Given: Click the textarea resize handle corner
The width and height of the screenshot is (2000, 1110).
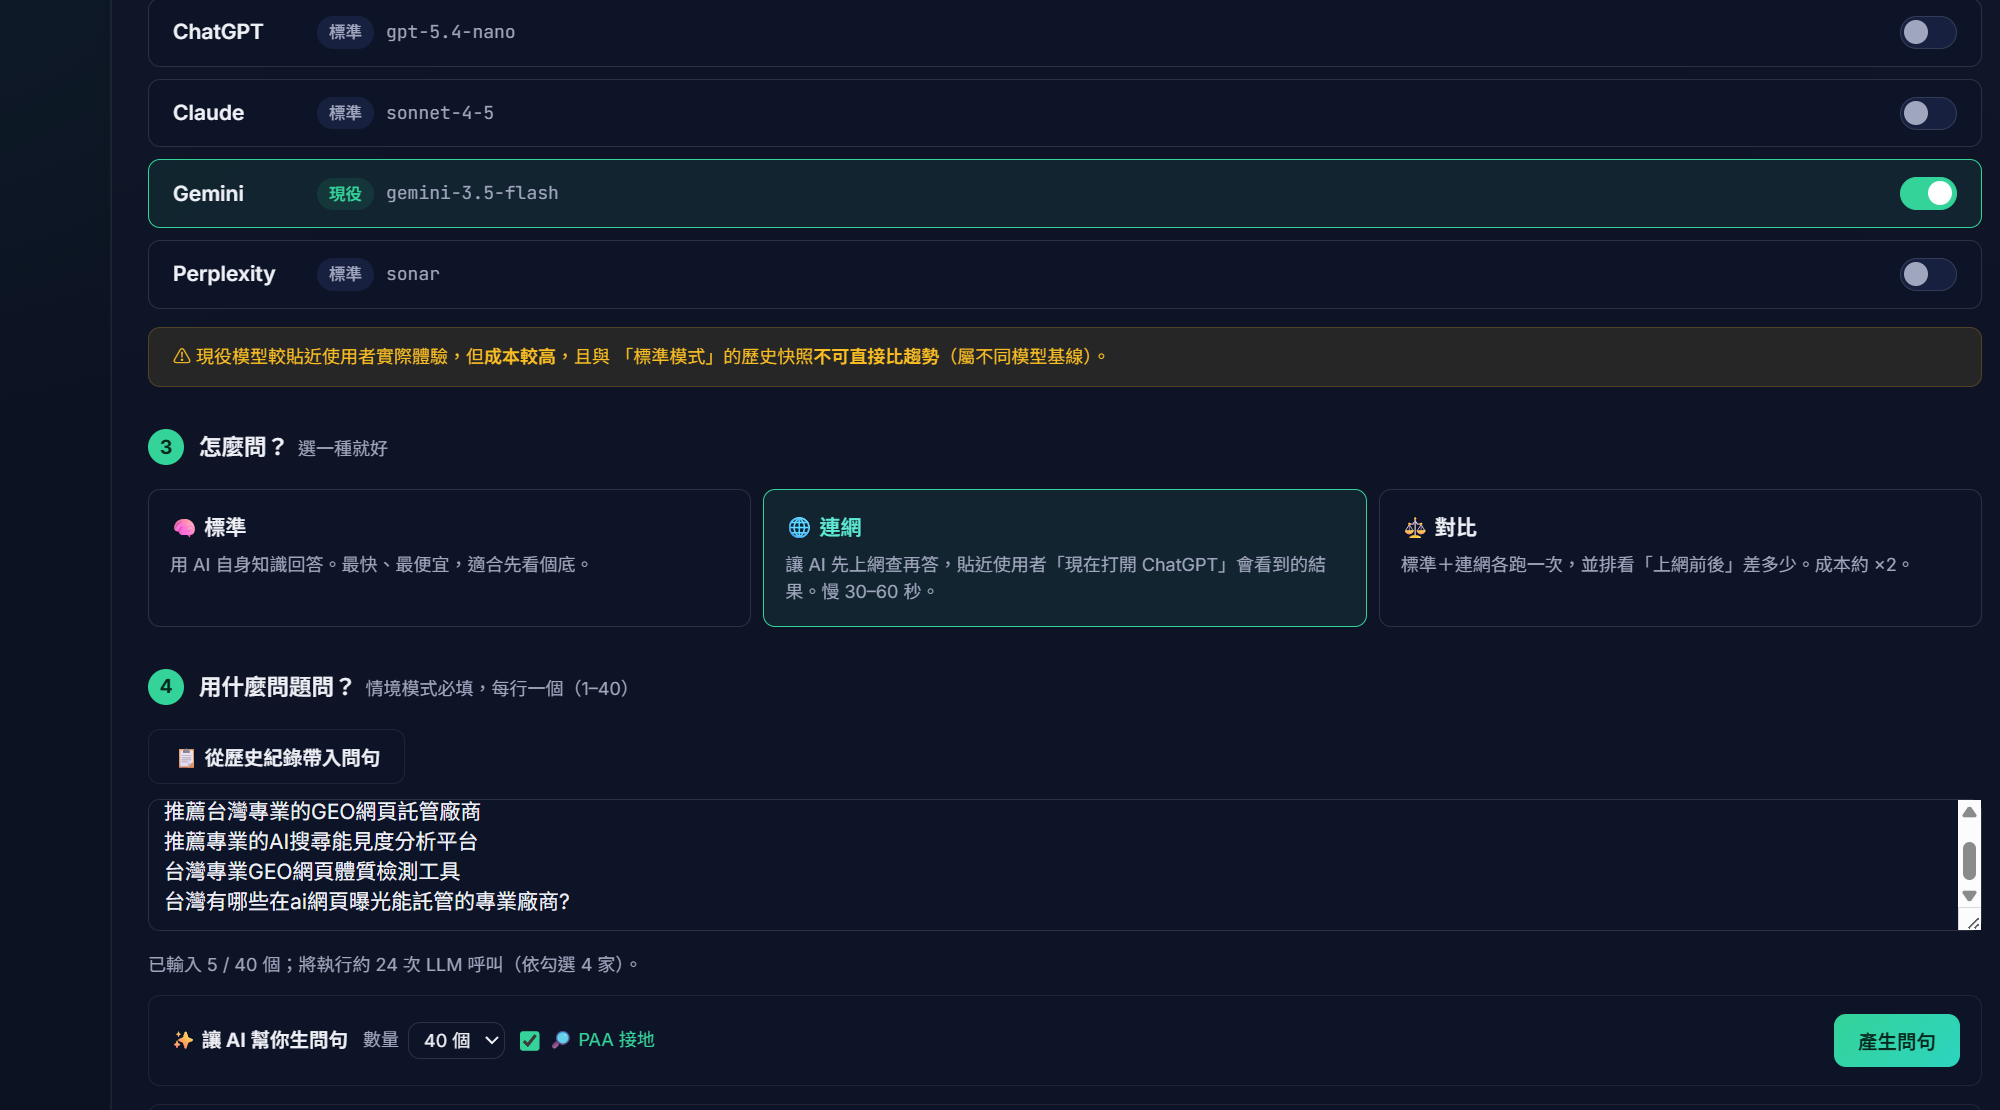Looking at the screenshot, I should pyautogui.click(x=1972, y=922).
